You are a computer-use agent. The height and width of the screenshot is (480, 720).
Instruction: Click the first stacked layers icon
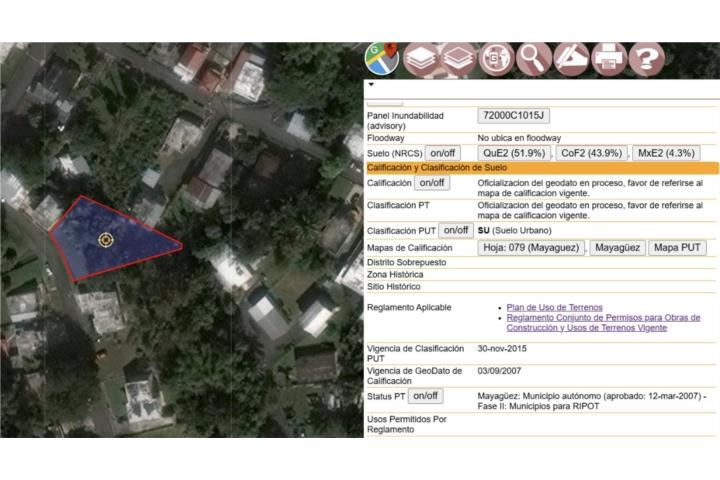[x=423, y=59]
